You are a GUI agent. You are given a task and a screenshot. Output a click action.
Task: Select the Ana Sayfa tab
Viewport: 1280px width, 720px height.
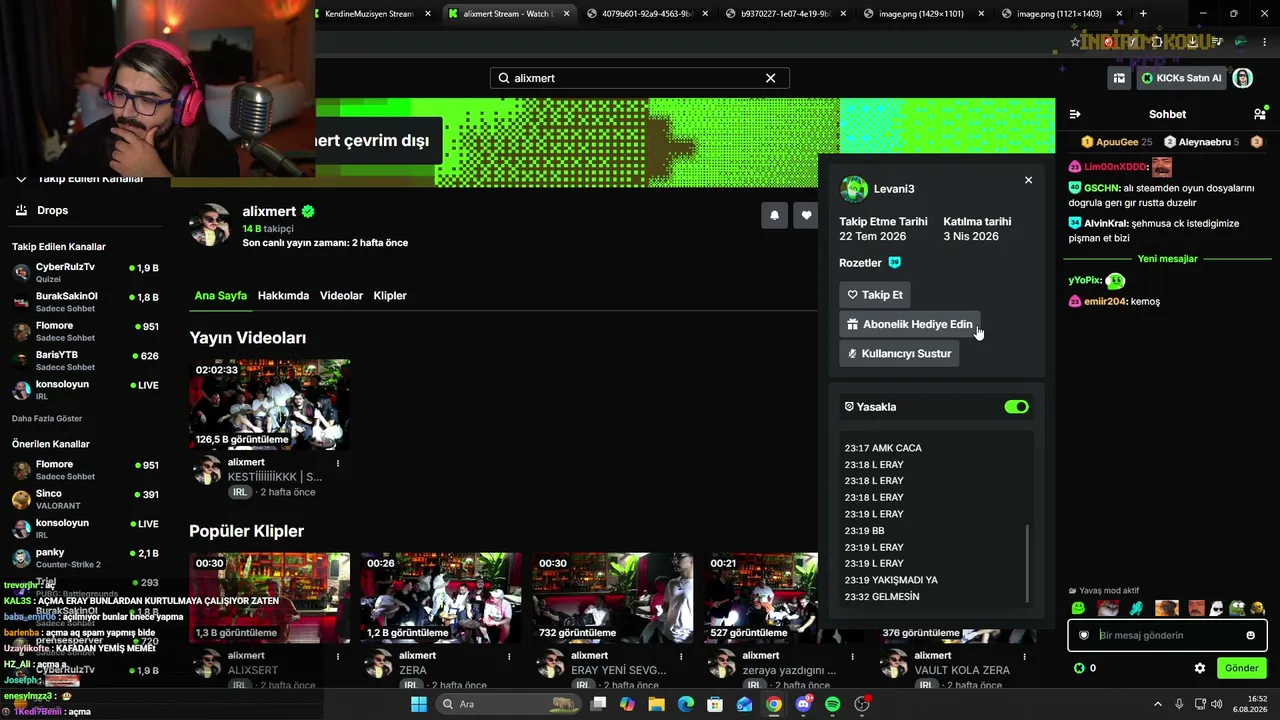coord(220,296)
